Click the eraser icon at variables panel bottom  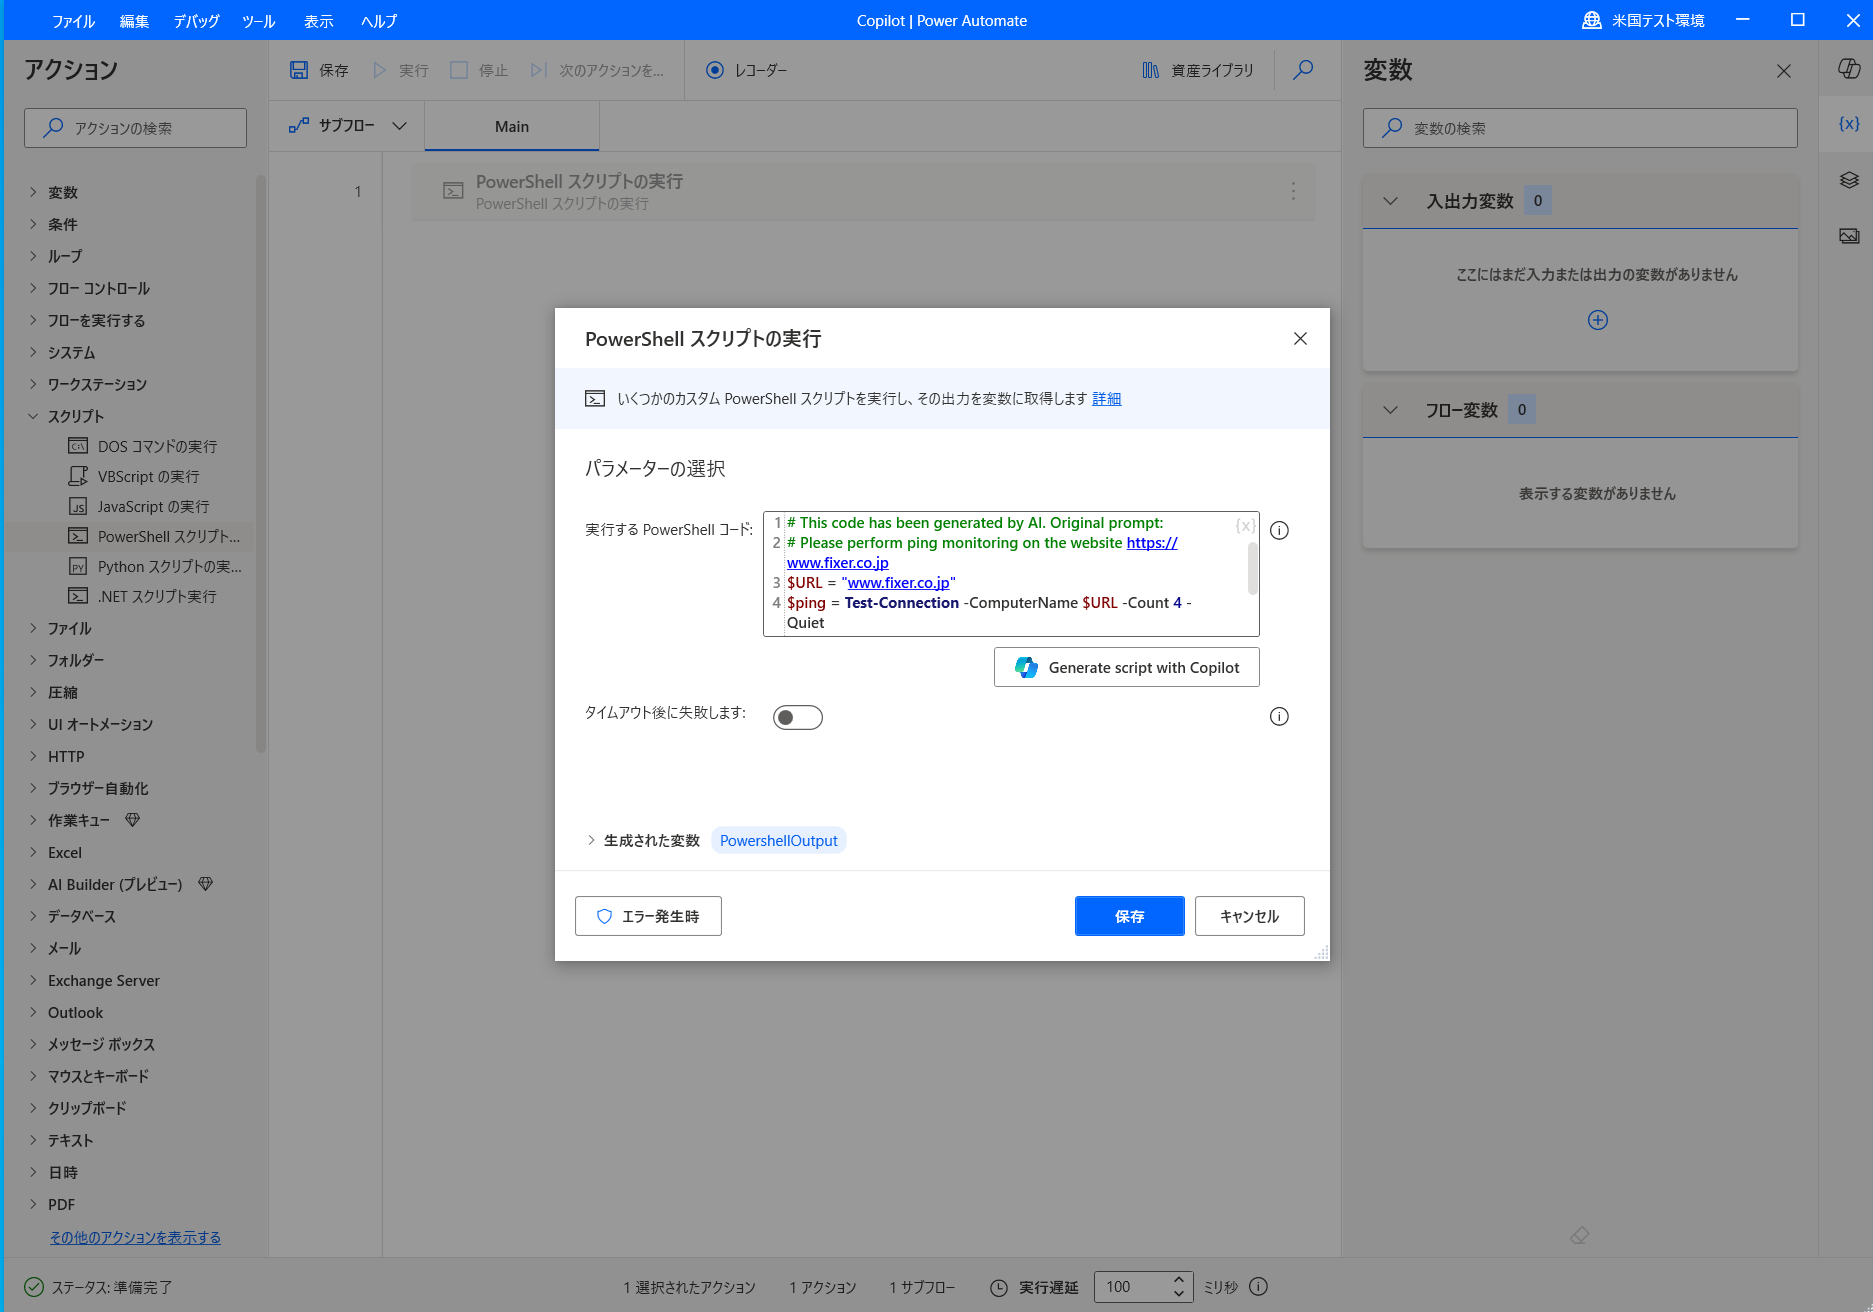point(1580,1236)
